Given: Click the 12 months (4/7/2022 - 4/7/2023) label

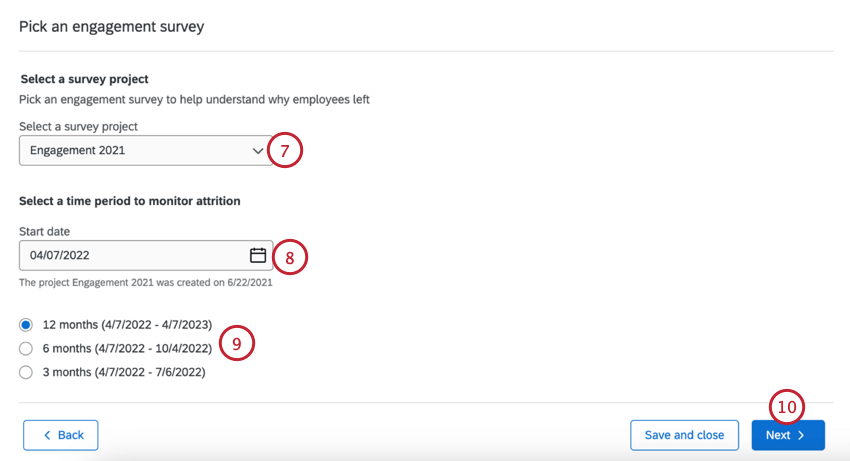Looking at the screenshot, I should (127, 325).
